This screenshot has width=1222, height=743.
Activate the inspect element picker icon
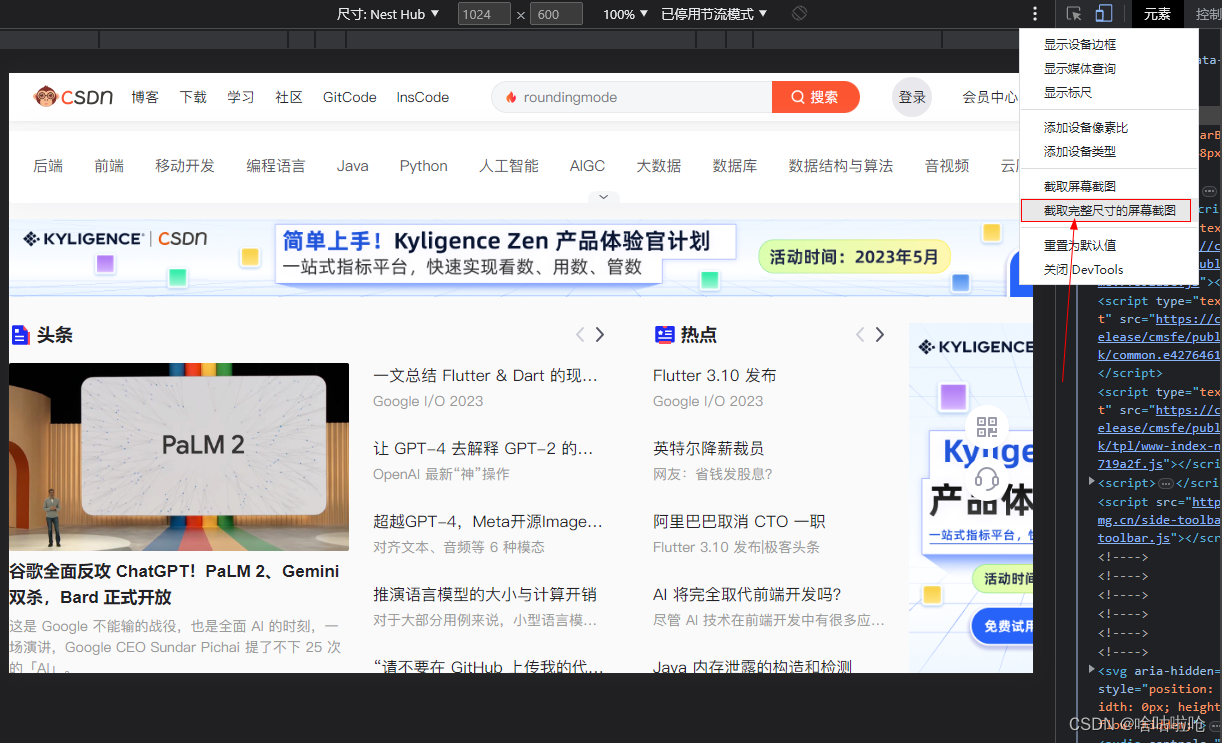click(x=1074, y=14)
